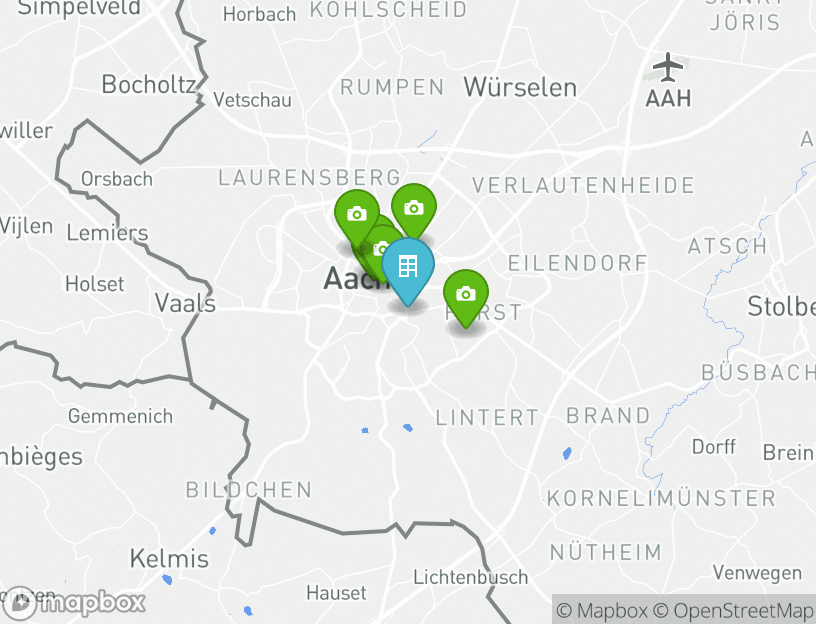Open the © OpenStreetMap attribution link
The height and width of the screenshot is (624, 816).
[733, 610]
